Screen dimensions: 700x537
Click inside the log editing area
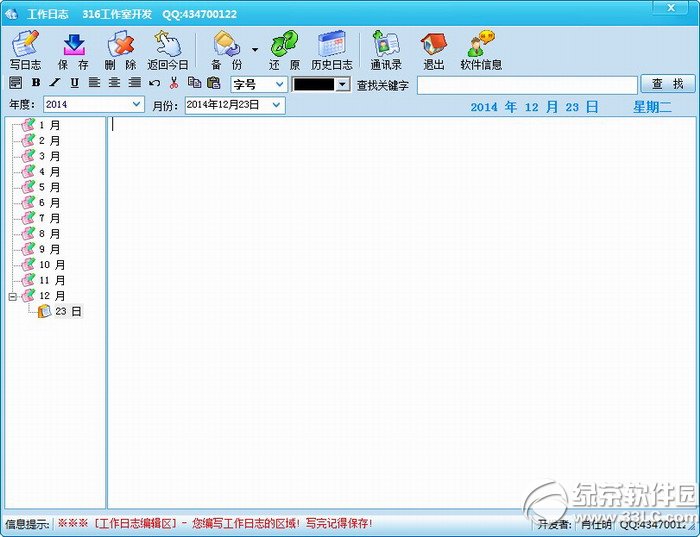(402, 312)
